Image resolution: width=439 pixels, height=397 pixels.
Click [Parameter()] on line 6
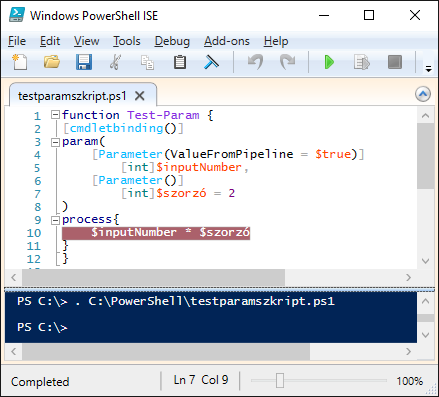tap(138, 180)
